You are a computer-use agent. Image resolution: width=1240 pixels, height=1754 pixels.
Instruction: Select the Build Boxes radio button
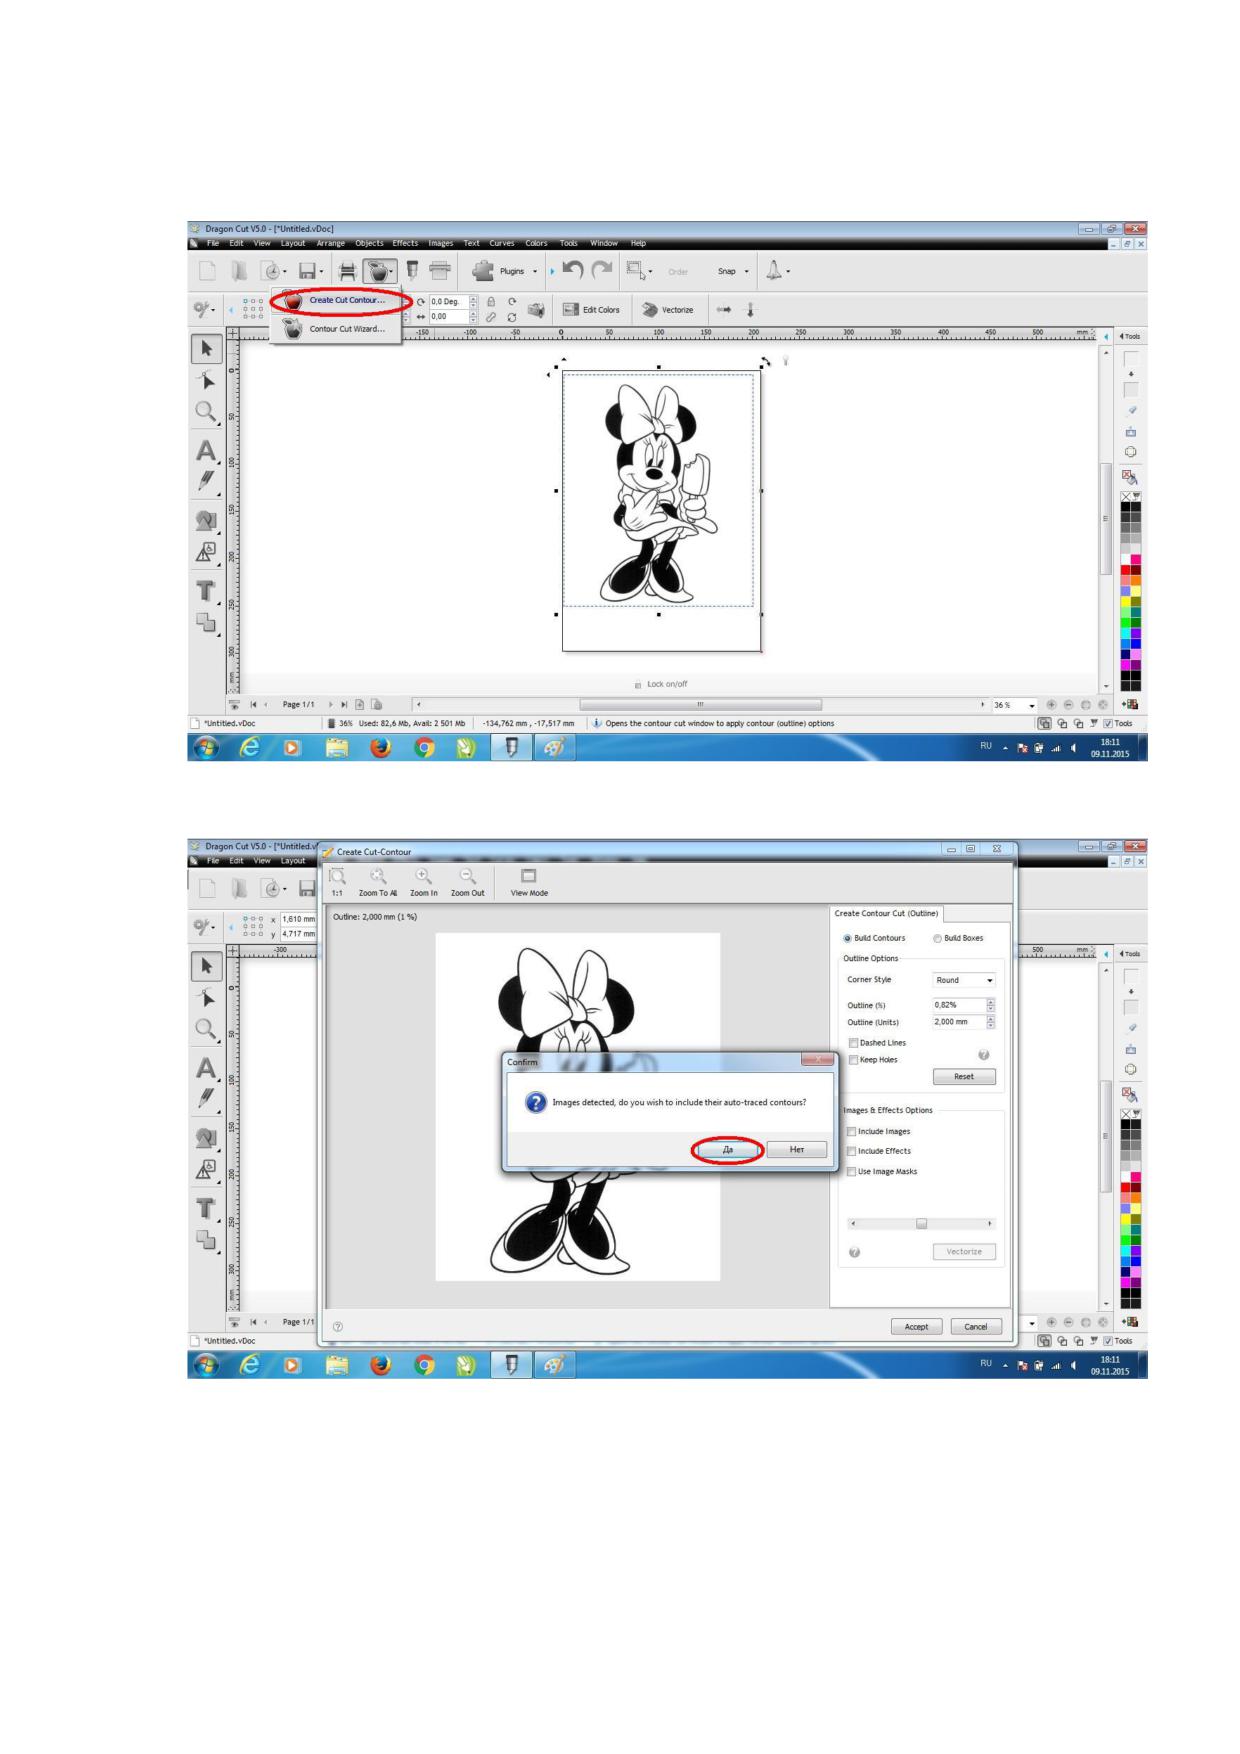[x=958, y=938]
